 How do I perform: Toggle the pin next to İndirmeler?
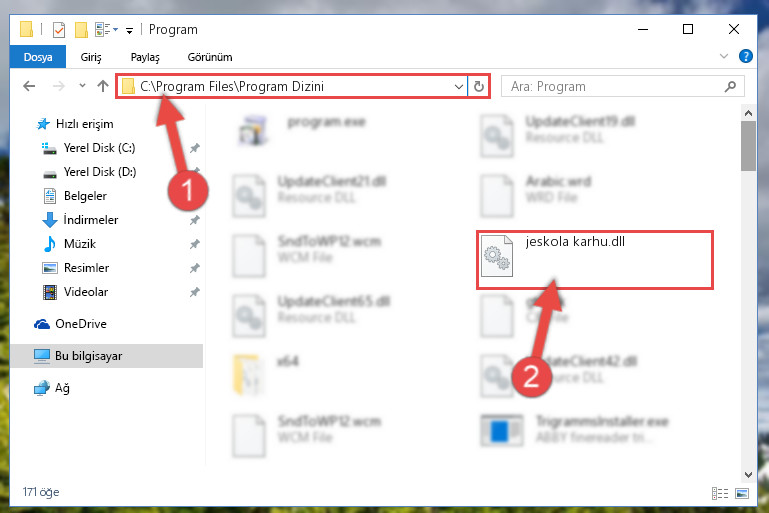click(195, 220)
